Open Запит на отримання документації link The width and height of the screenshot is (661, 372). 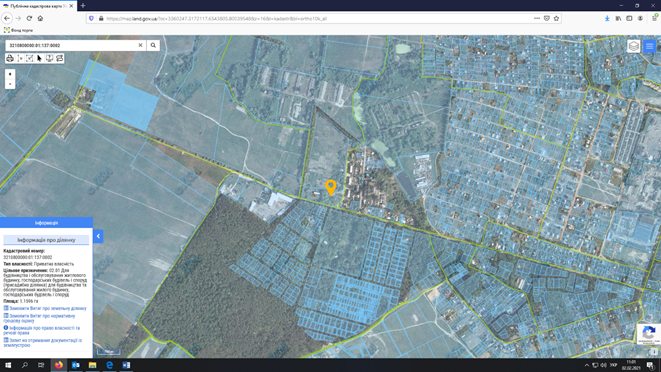pos(43,342)
